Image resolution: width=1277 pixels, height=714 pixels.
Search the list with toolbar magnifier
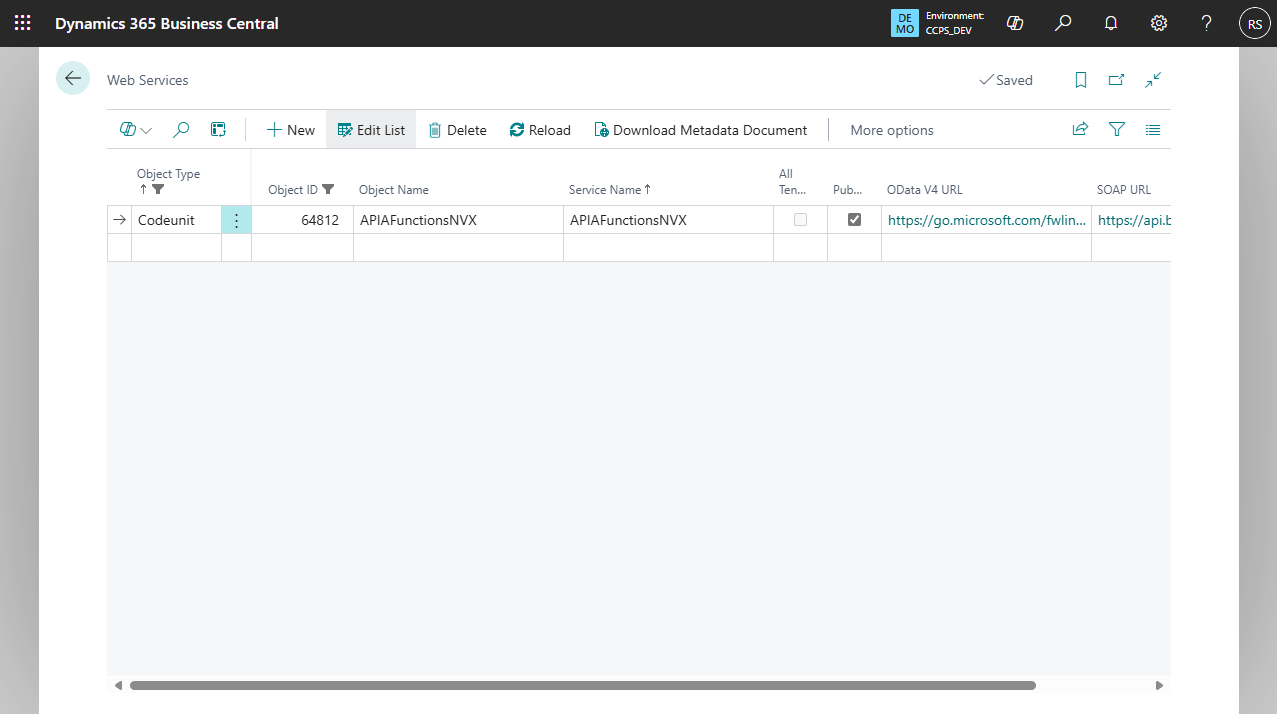(181, 130)
